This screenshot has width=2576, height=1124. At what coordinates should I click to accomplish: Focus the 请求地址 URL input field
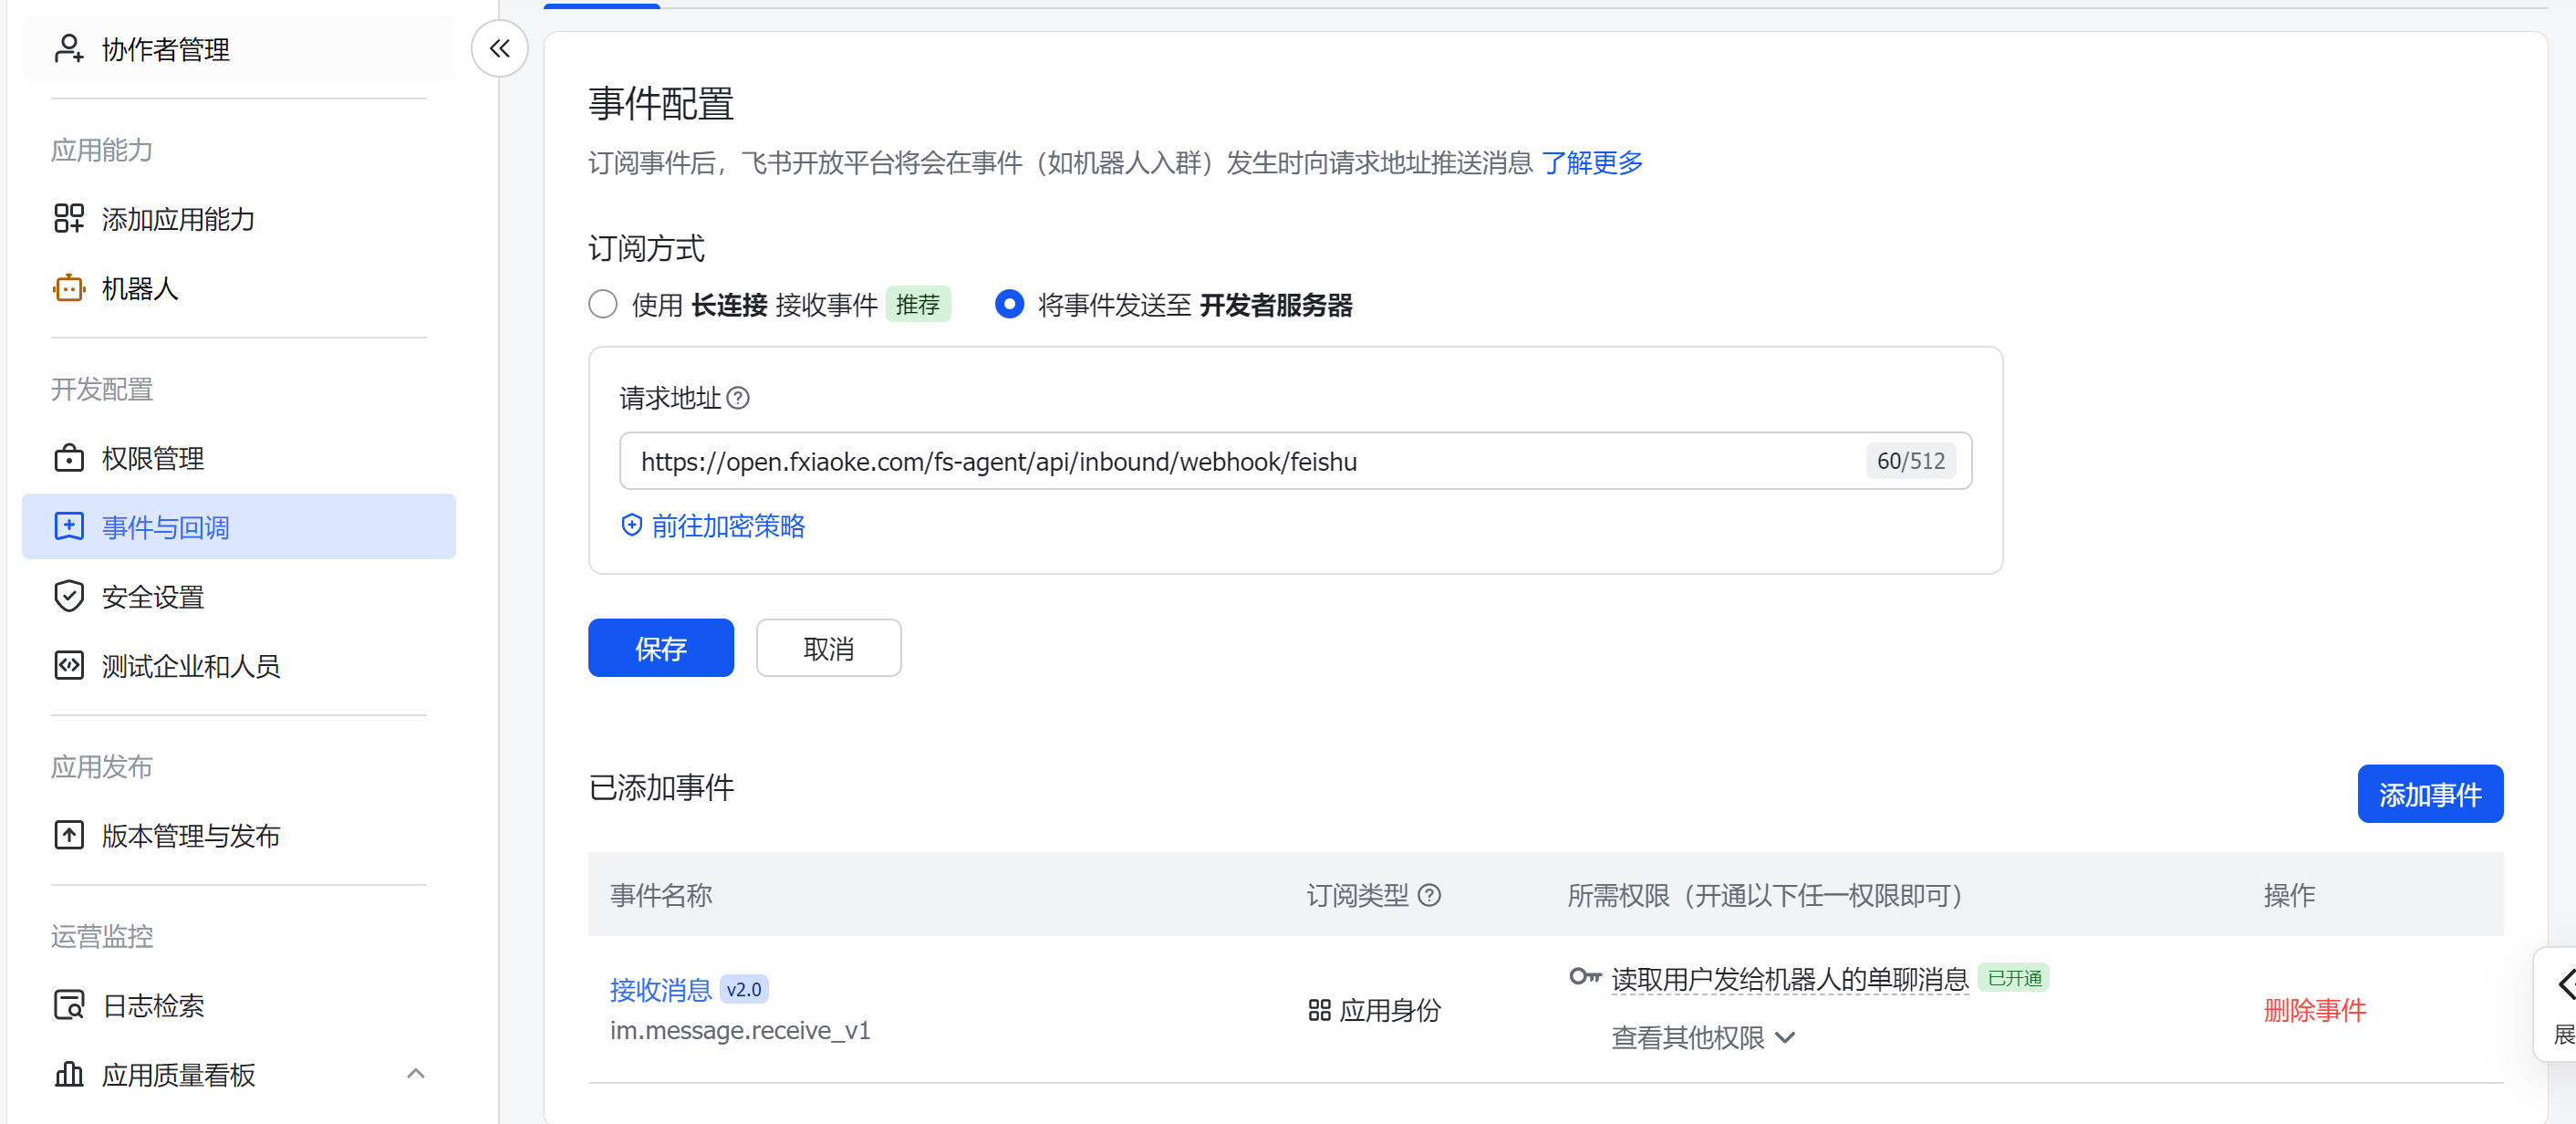pyautogui.click(x=1295, y=461)
